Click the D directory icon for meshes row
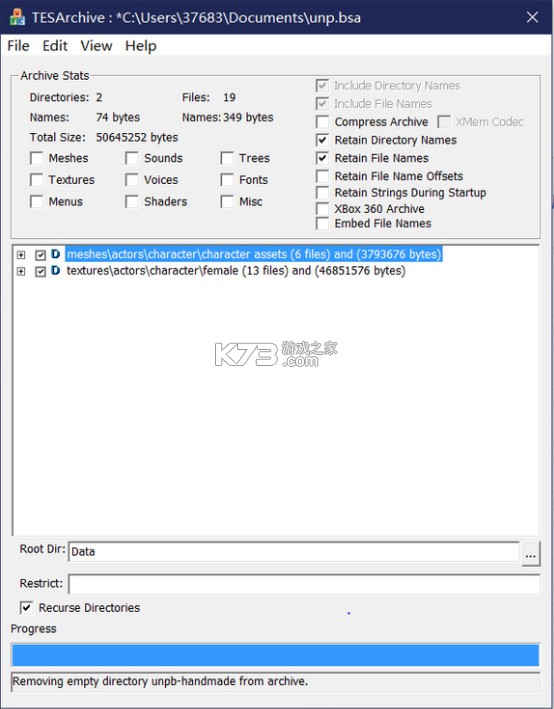554x709 pixels. pyautogui.click(x=55, y=254)
